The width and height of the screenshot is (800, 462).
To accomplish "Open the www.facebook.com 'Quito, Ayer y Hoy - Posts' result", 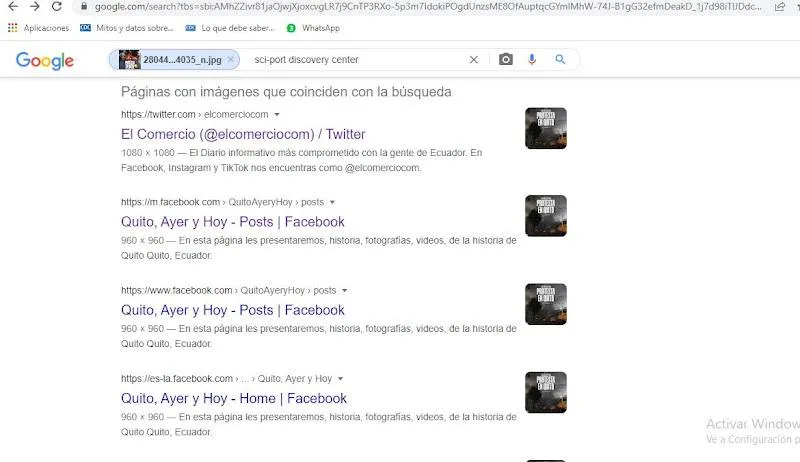I will [x=233, y=310].
